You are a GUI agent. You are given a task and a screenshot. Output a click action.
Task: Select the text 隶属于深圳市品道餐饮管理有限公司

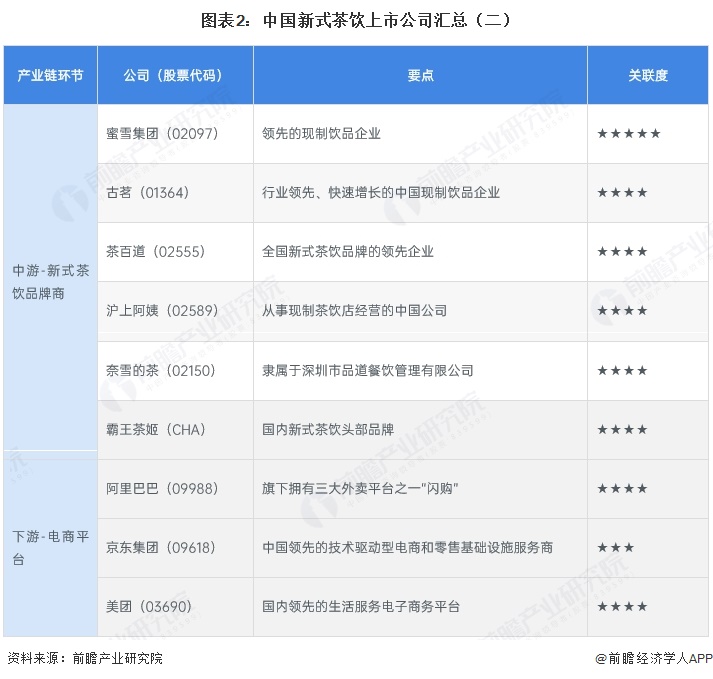[367, 371]
